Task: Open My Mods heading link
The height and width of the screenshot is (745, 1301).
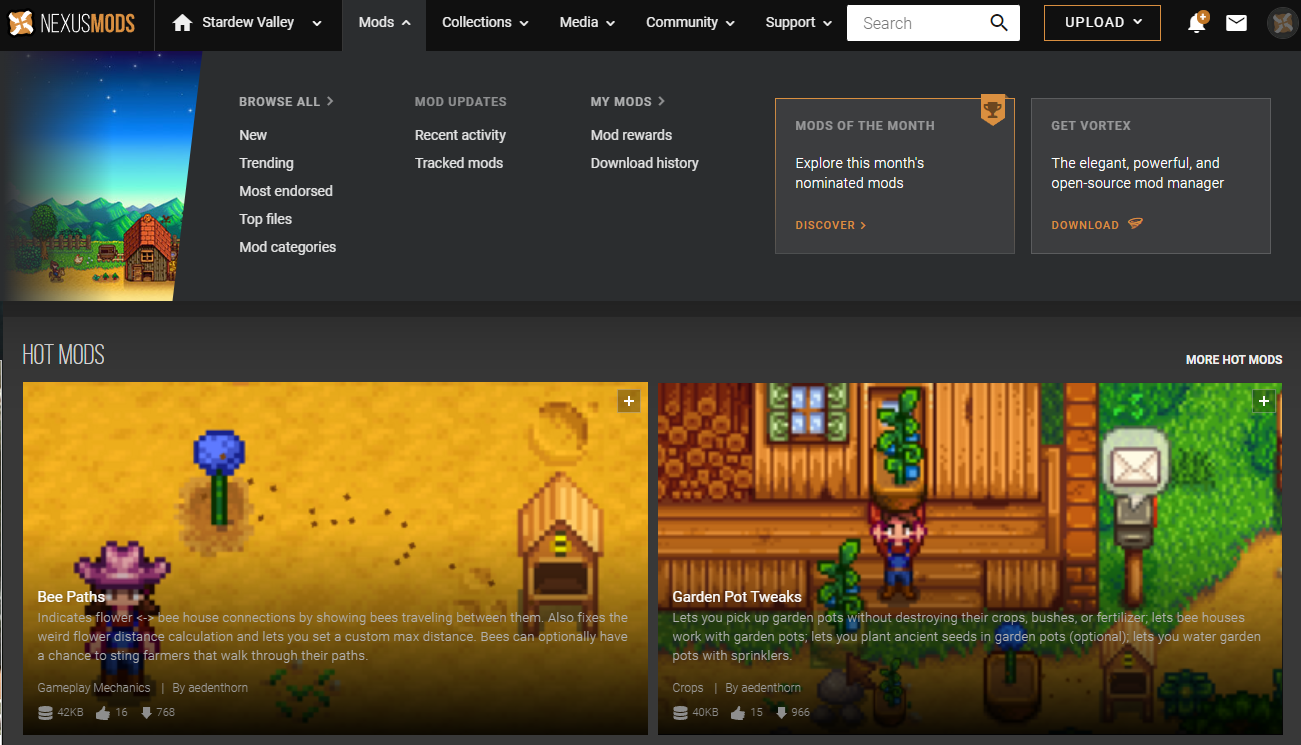Action: [628, 101]
